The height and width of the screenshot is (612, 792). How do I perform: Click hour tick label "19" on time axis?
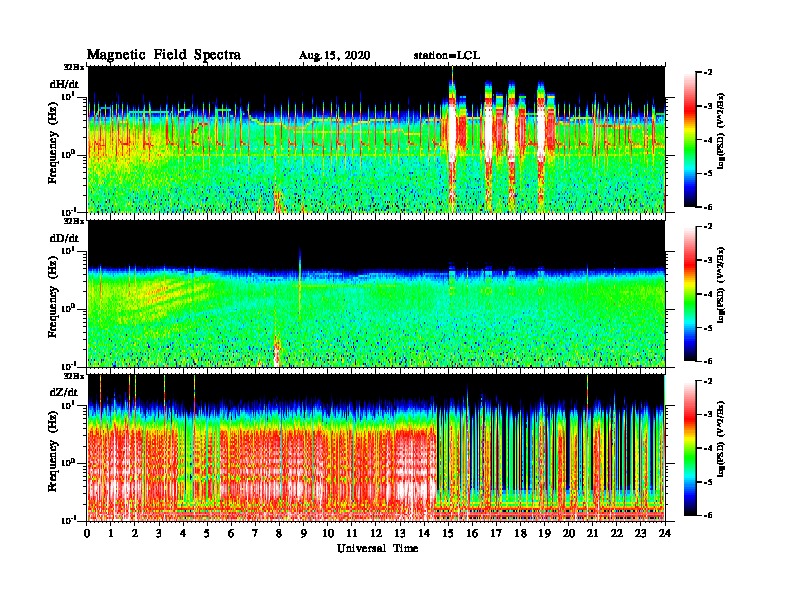[x=544, y=534]
